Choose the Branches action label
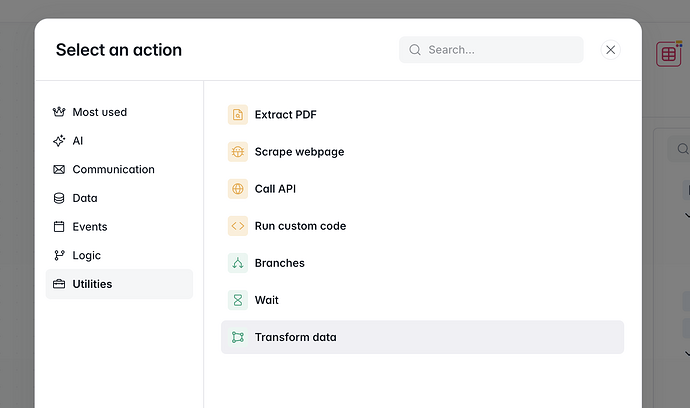Screen dimensions: 690x408 click(279, 263)
